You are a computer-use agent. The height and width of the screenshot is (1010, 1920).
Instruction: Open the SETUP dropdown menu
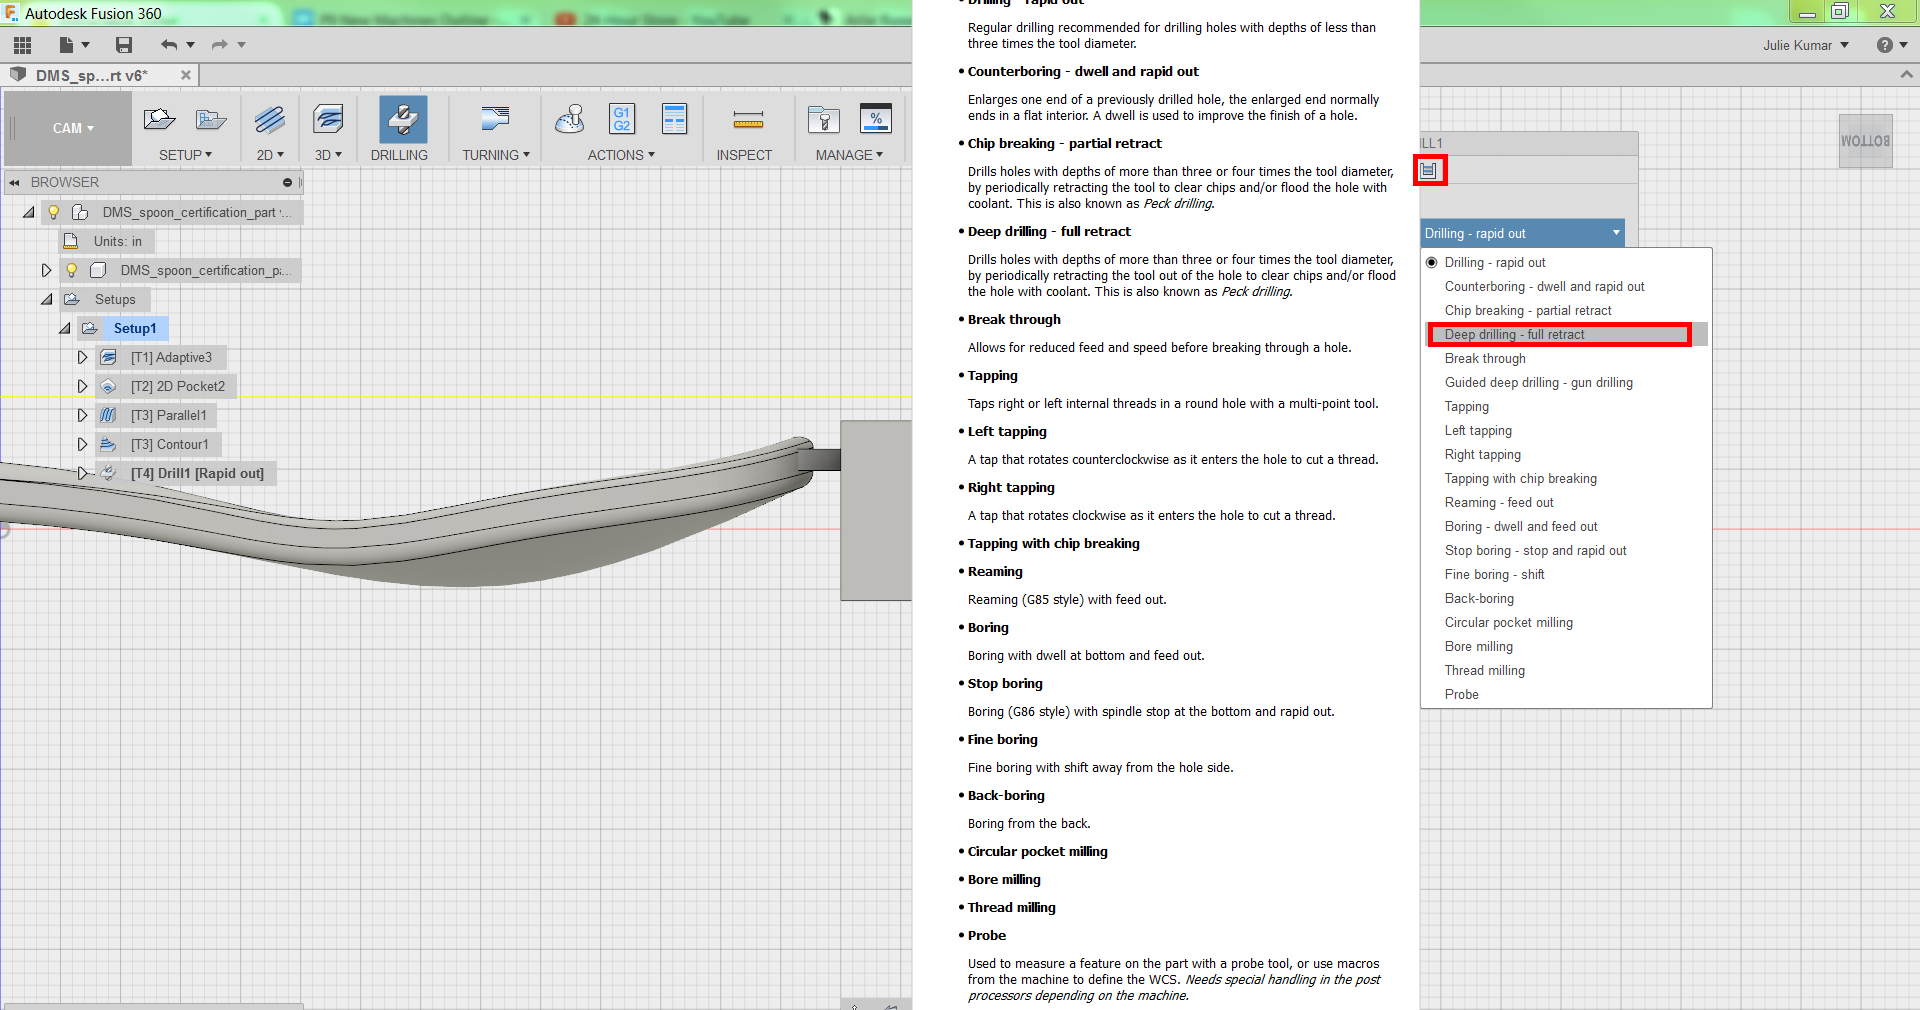(x=186, y=155)
